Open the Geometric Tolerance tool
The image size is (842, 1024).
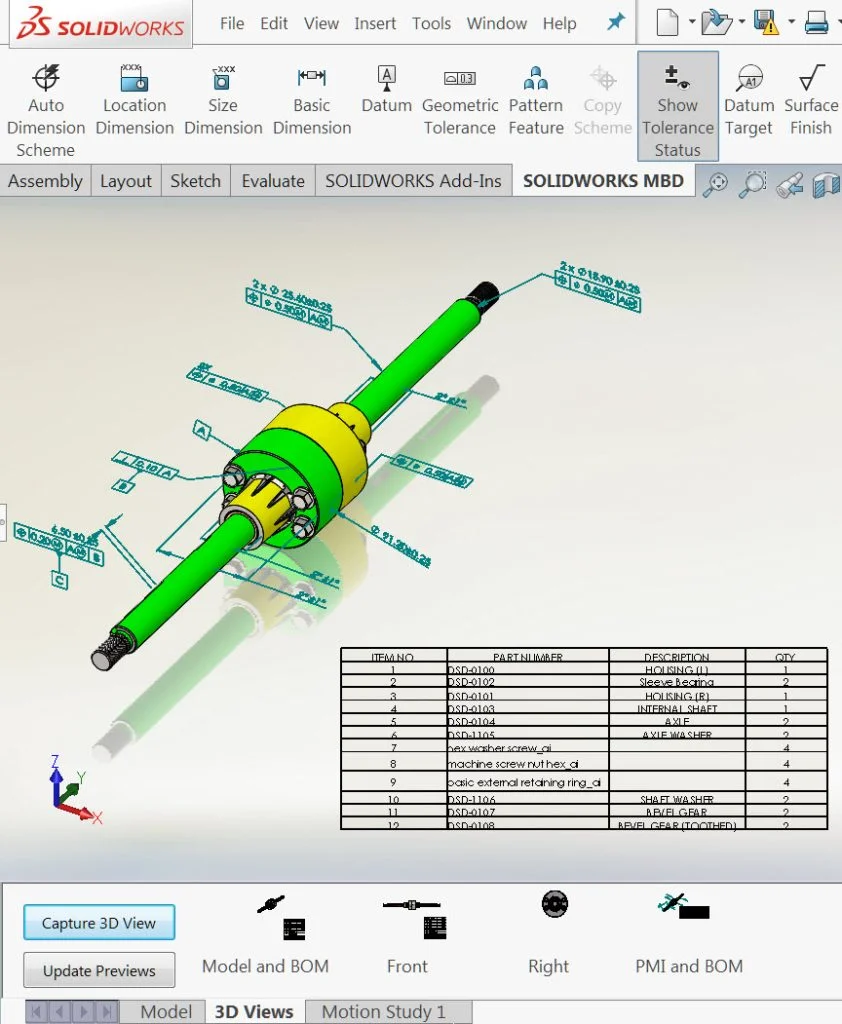(x=460, y=95)
